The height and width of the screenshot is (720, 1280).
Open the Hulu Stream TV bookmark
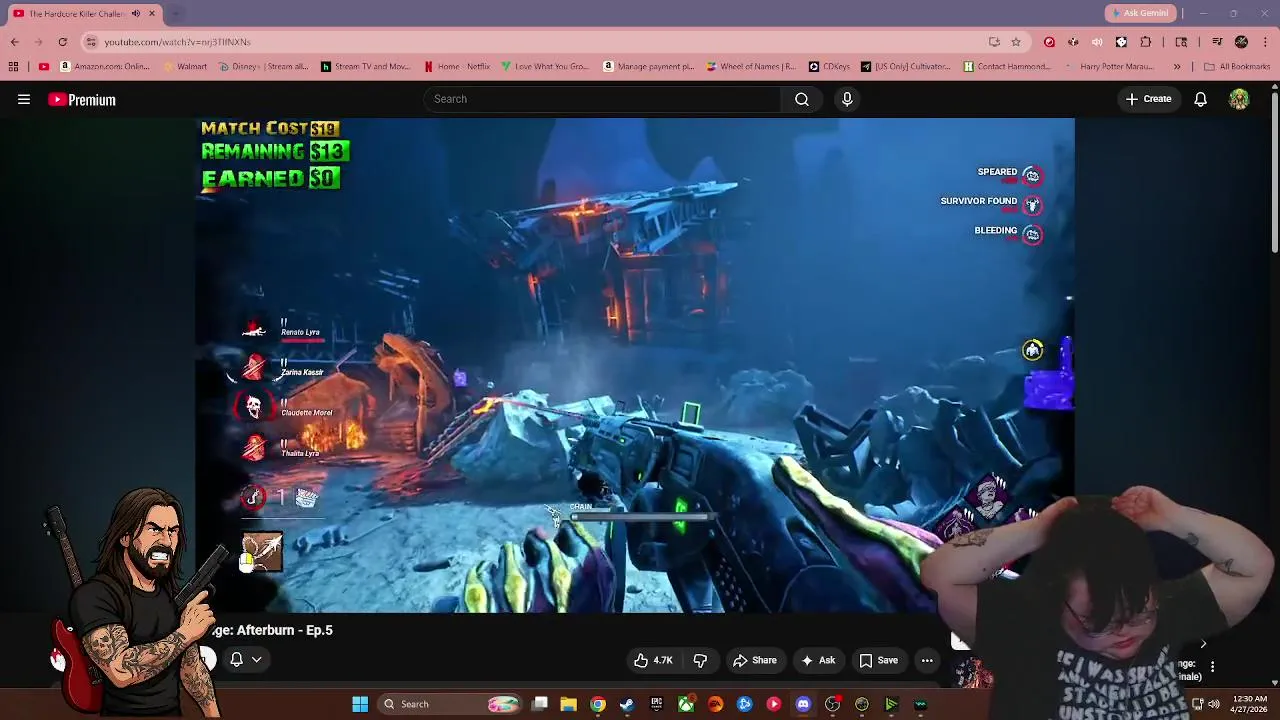pos(366,67)
